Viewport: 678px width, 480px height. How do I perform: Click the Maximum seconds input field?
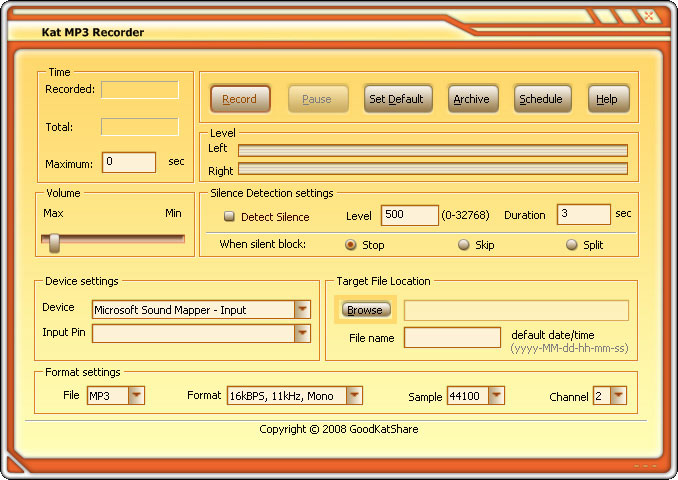point(129,162)
